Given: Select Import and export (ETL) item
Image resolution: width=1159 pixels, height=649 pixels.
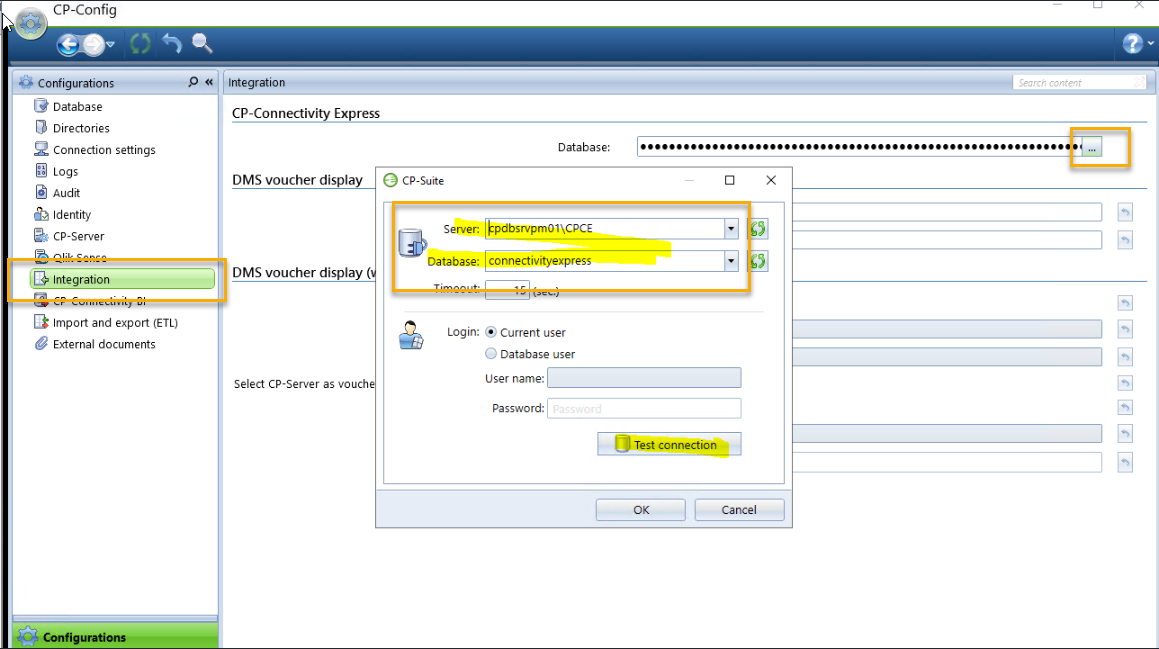Looking at the screenshot, I should (x=115, y=323).
